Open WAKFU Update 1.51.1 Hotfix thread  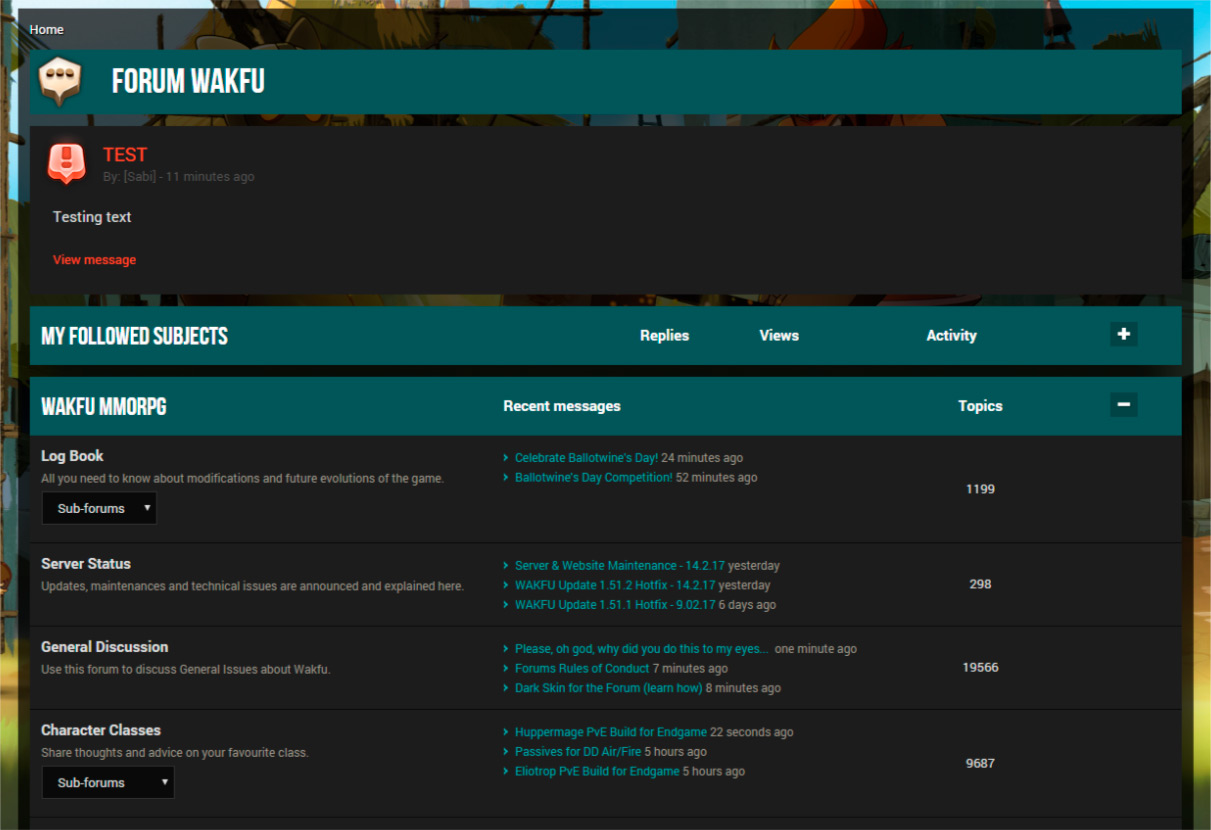click(614, 605)
